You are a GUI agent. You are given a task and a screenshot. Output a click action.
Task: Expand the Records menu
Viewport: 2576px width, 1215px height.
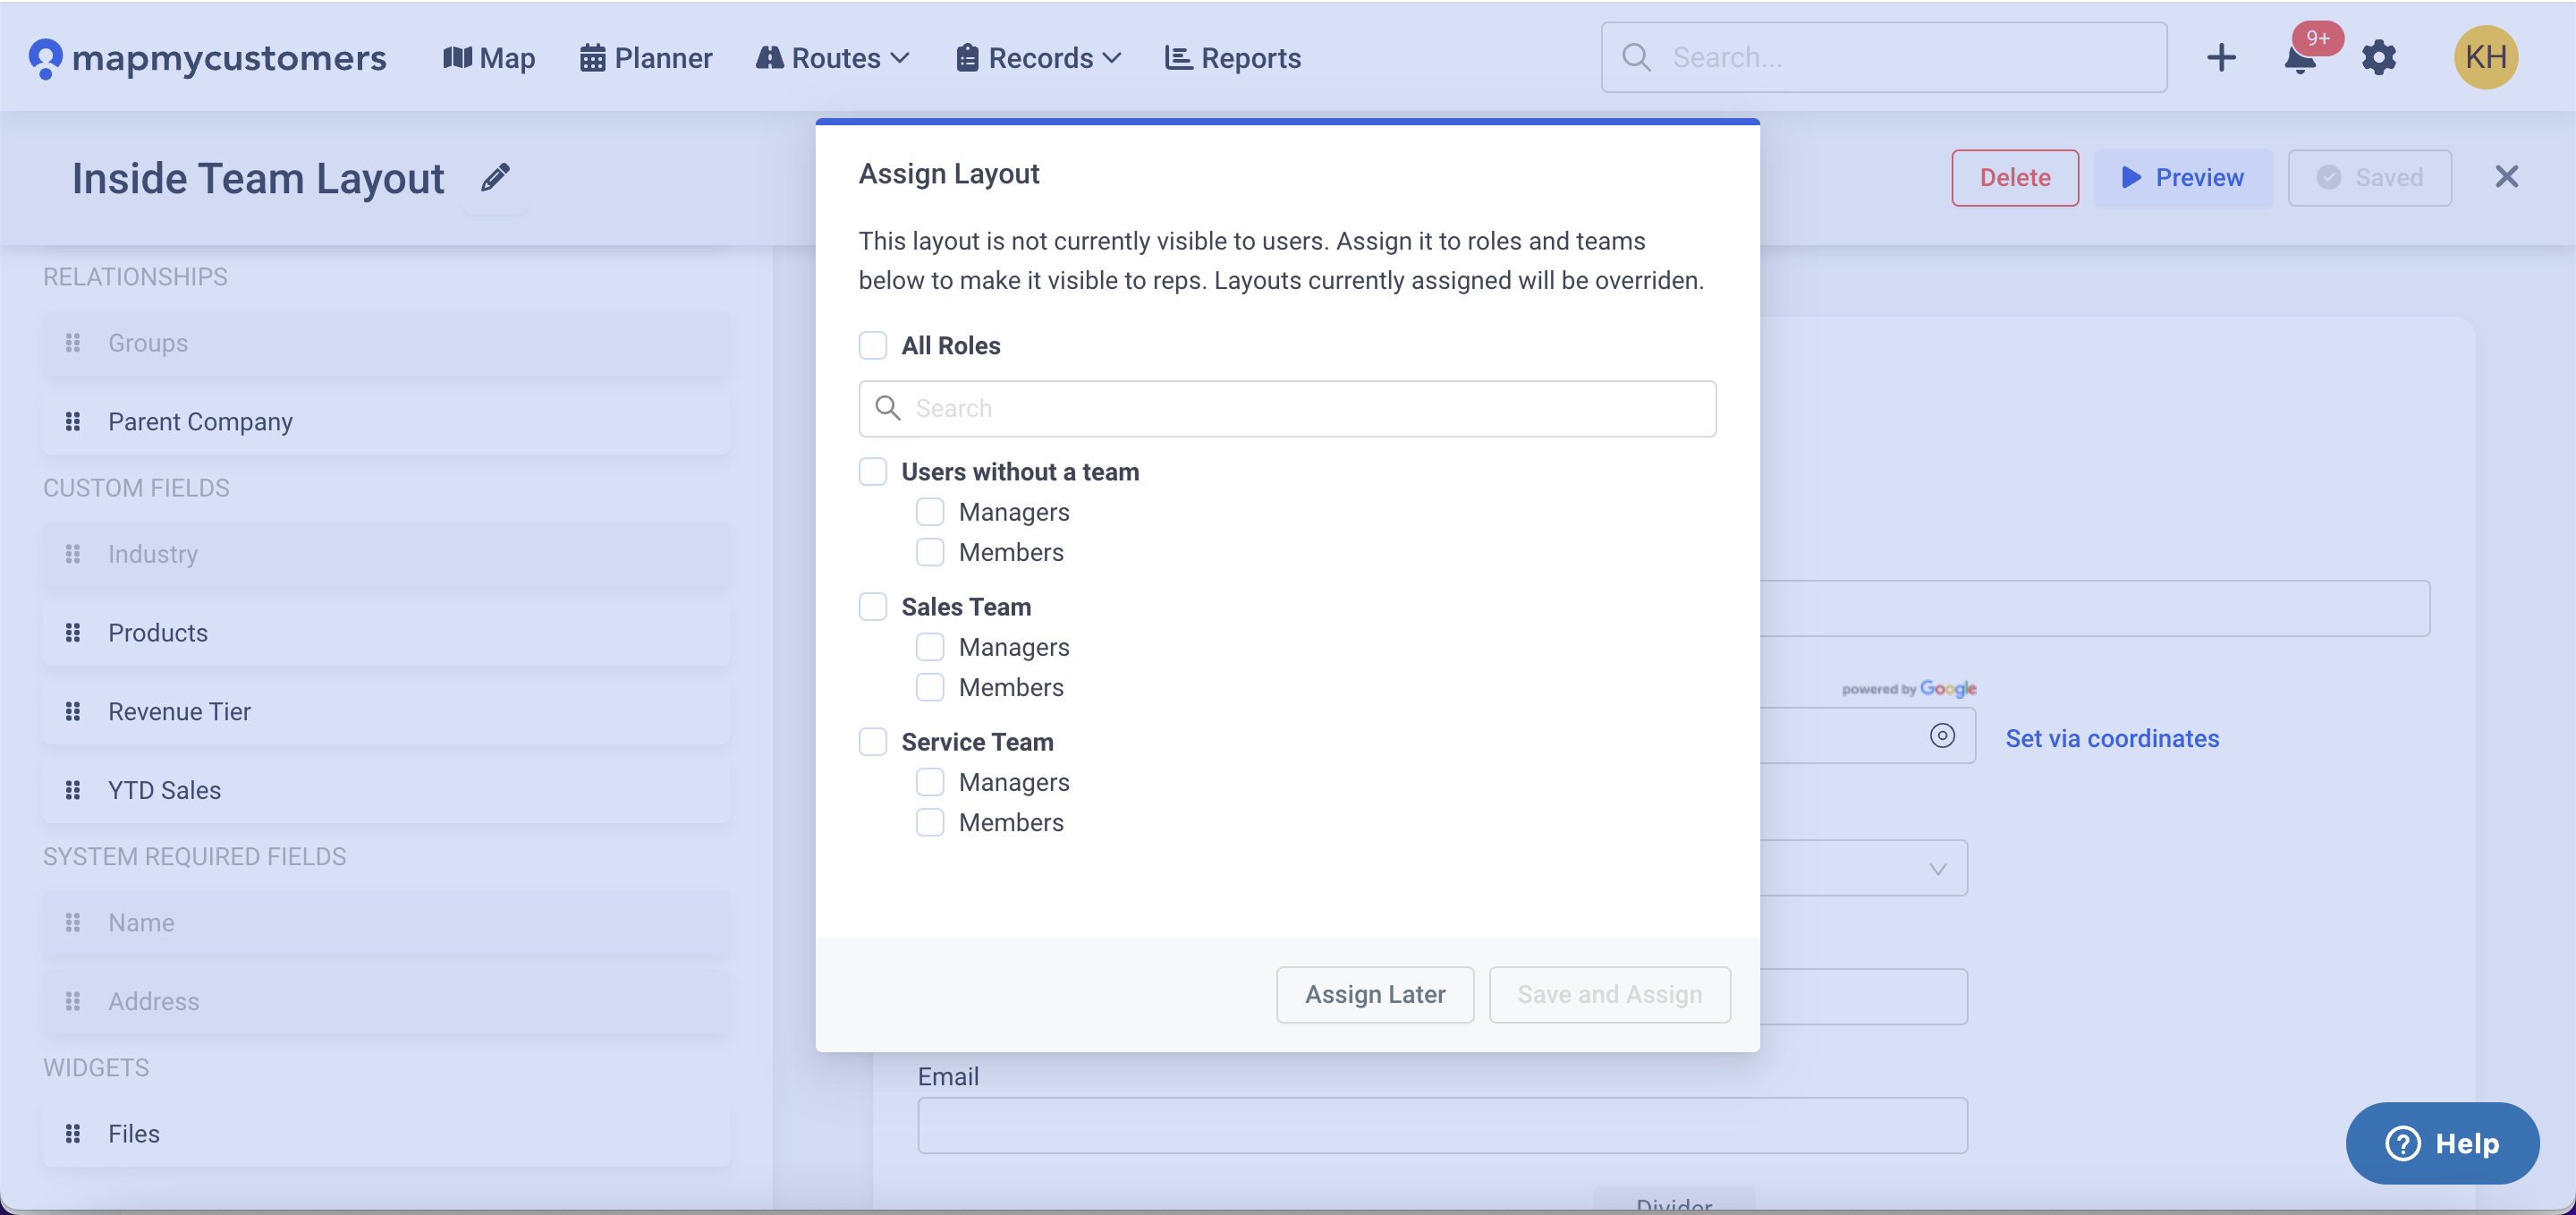(1038, 58)
